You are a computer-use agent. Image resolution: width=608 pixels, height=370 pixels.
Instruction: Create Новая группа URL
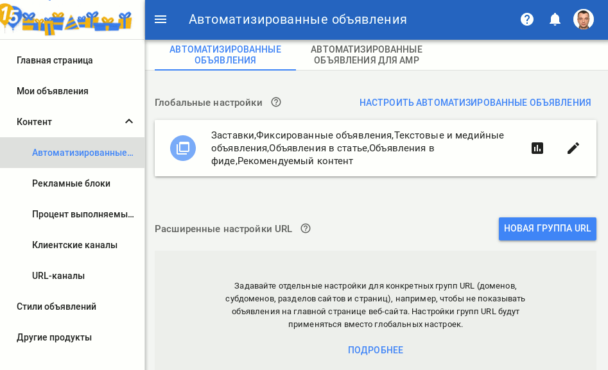[547, 228]
